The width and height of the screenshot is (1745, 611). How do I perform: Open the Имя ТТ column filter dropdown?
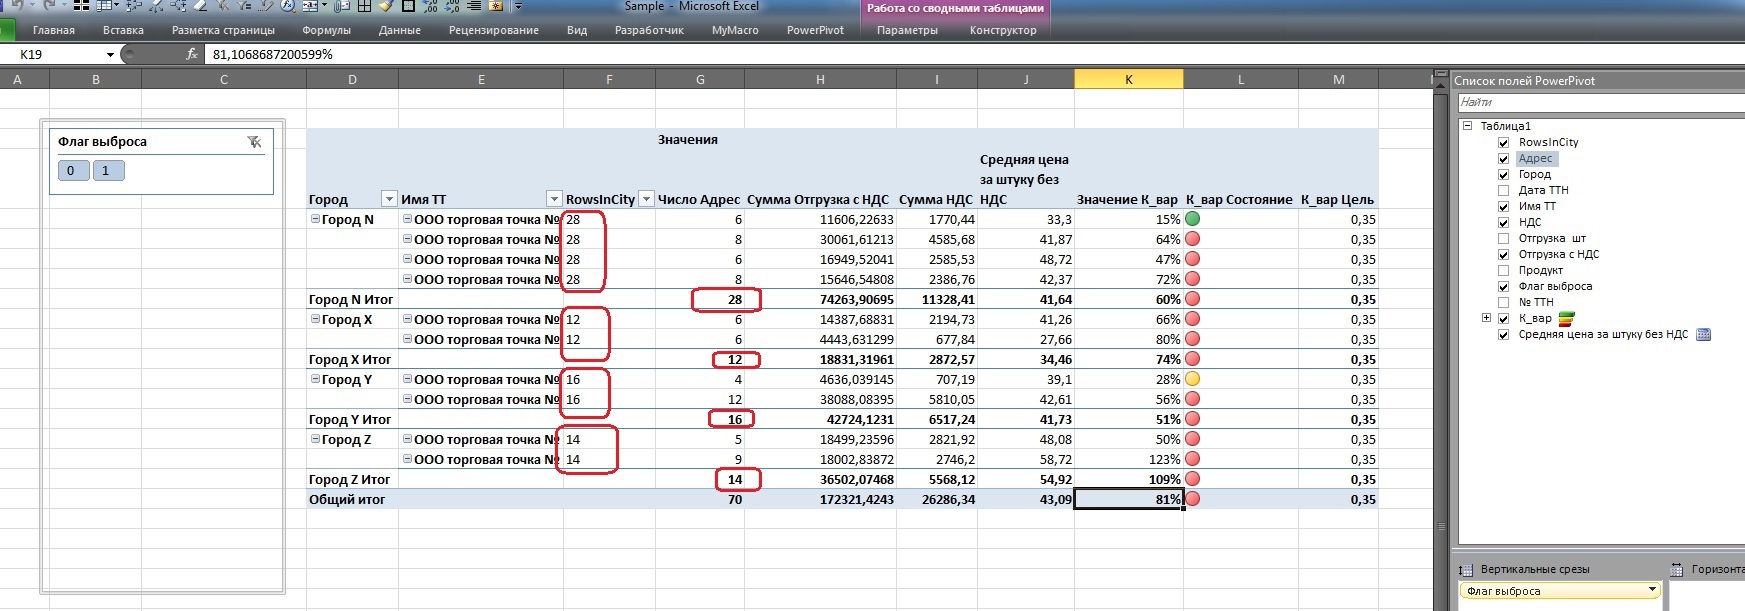click(554, 199)
